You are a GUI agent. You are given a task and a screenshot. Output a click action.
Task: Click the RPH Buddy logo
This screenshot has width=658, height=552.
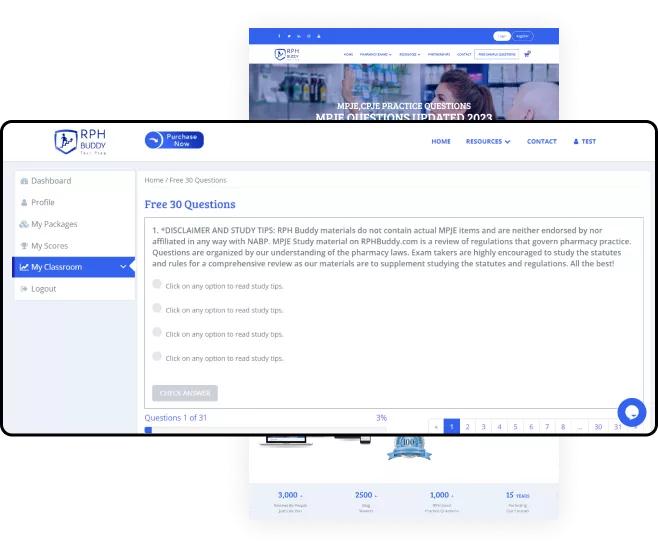[80, 142]
